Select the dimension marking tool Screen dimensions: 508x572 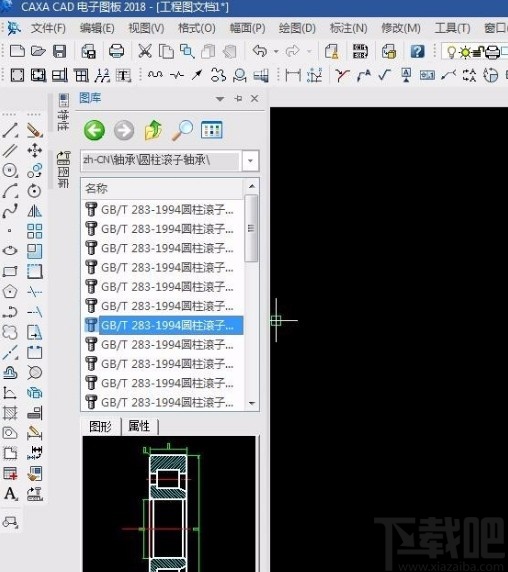point(293,76)
